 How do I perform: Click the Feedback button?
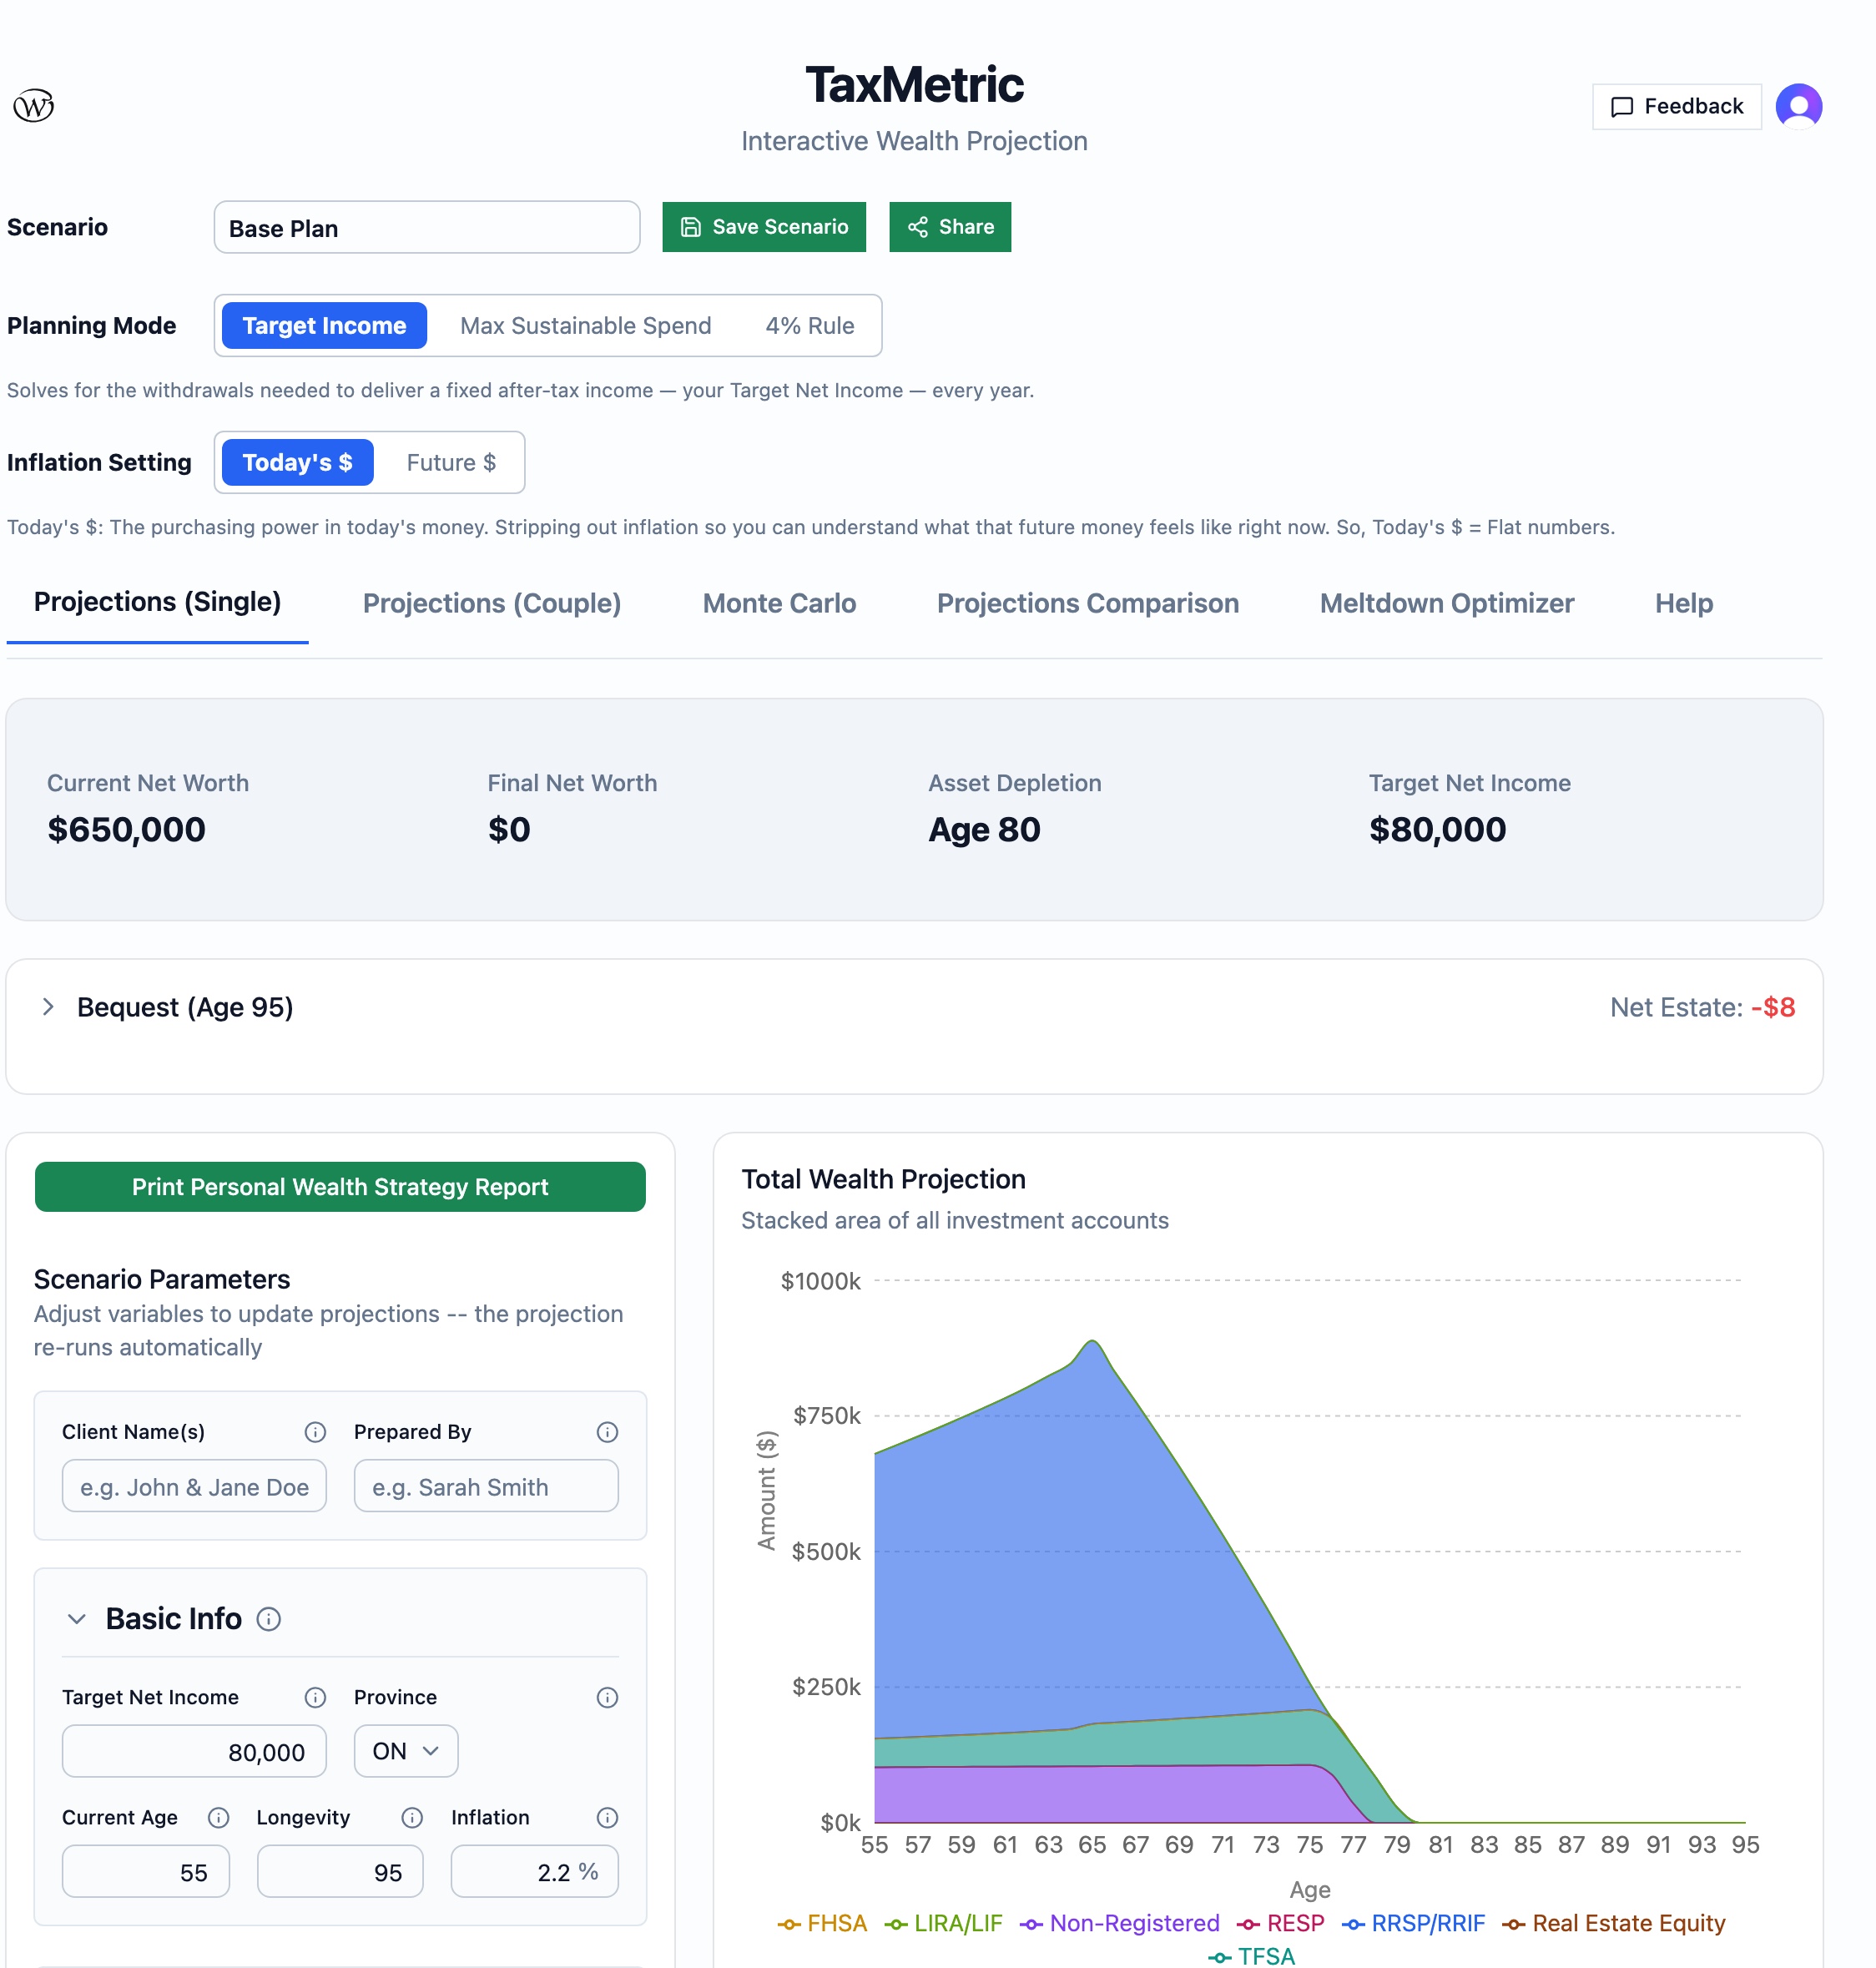1676,106
